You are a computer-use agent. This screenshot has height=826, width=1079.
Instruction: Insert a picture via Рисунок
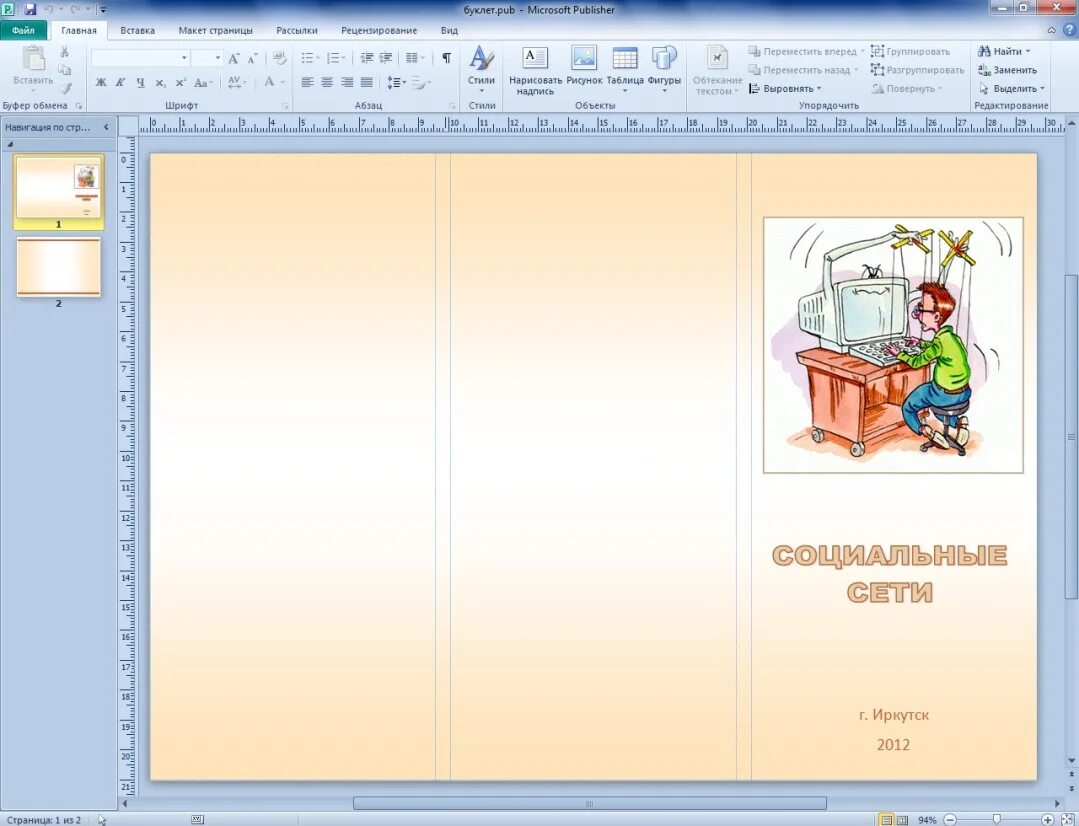point(584,67)
